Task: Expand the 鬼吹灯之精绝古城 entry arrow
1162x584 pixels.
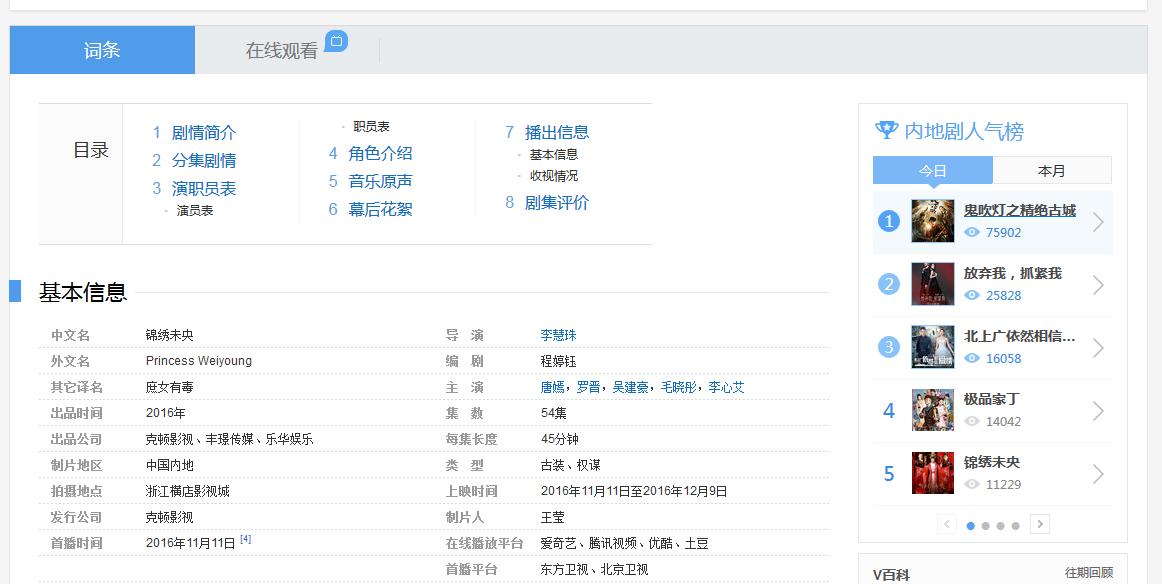Action: click(1099, 219)
